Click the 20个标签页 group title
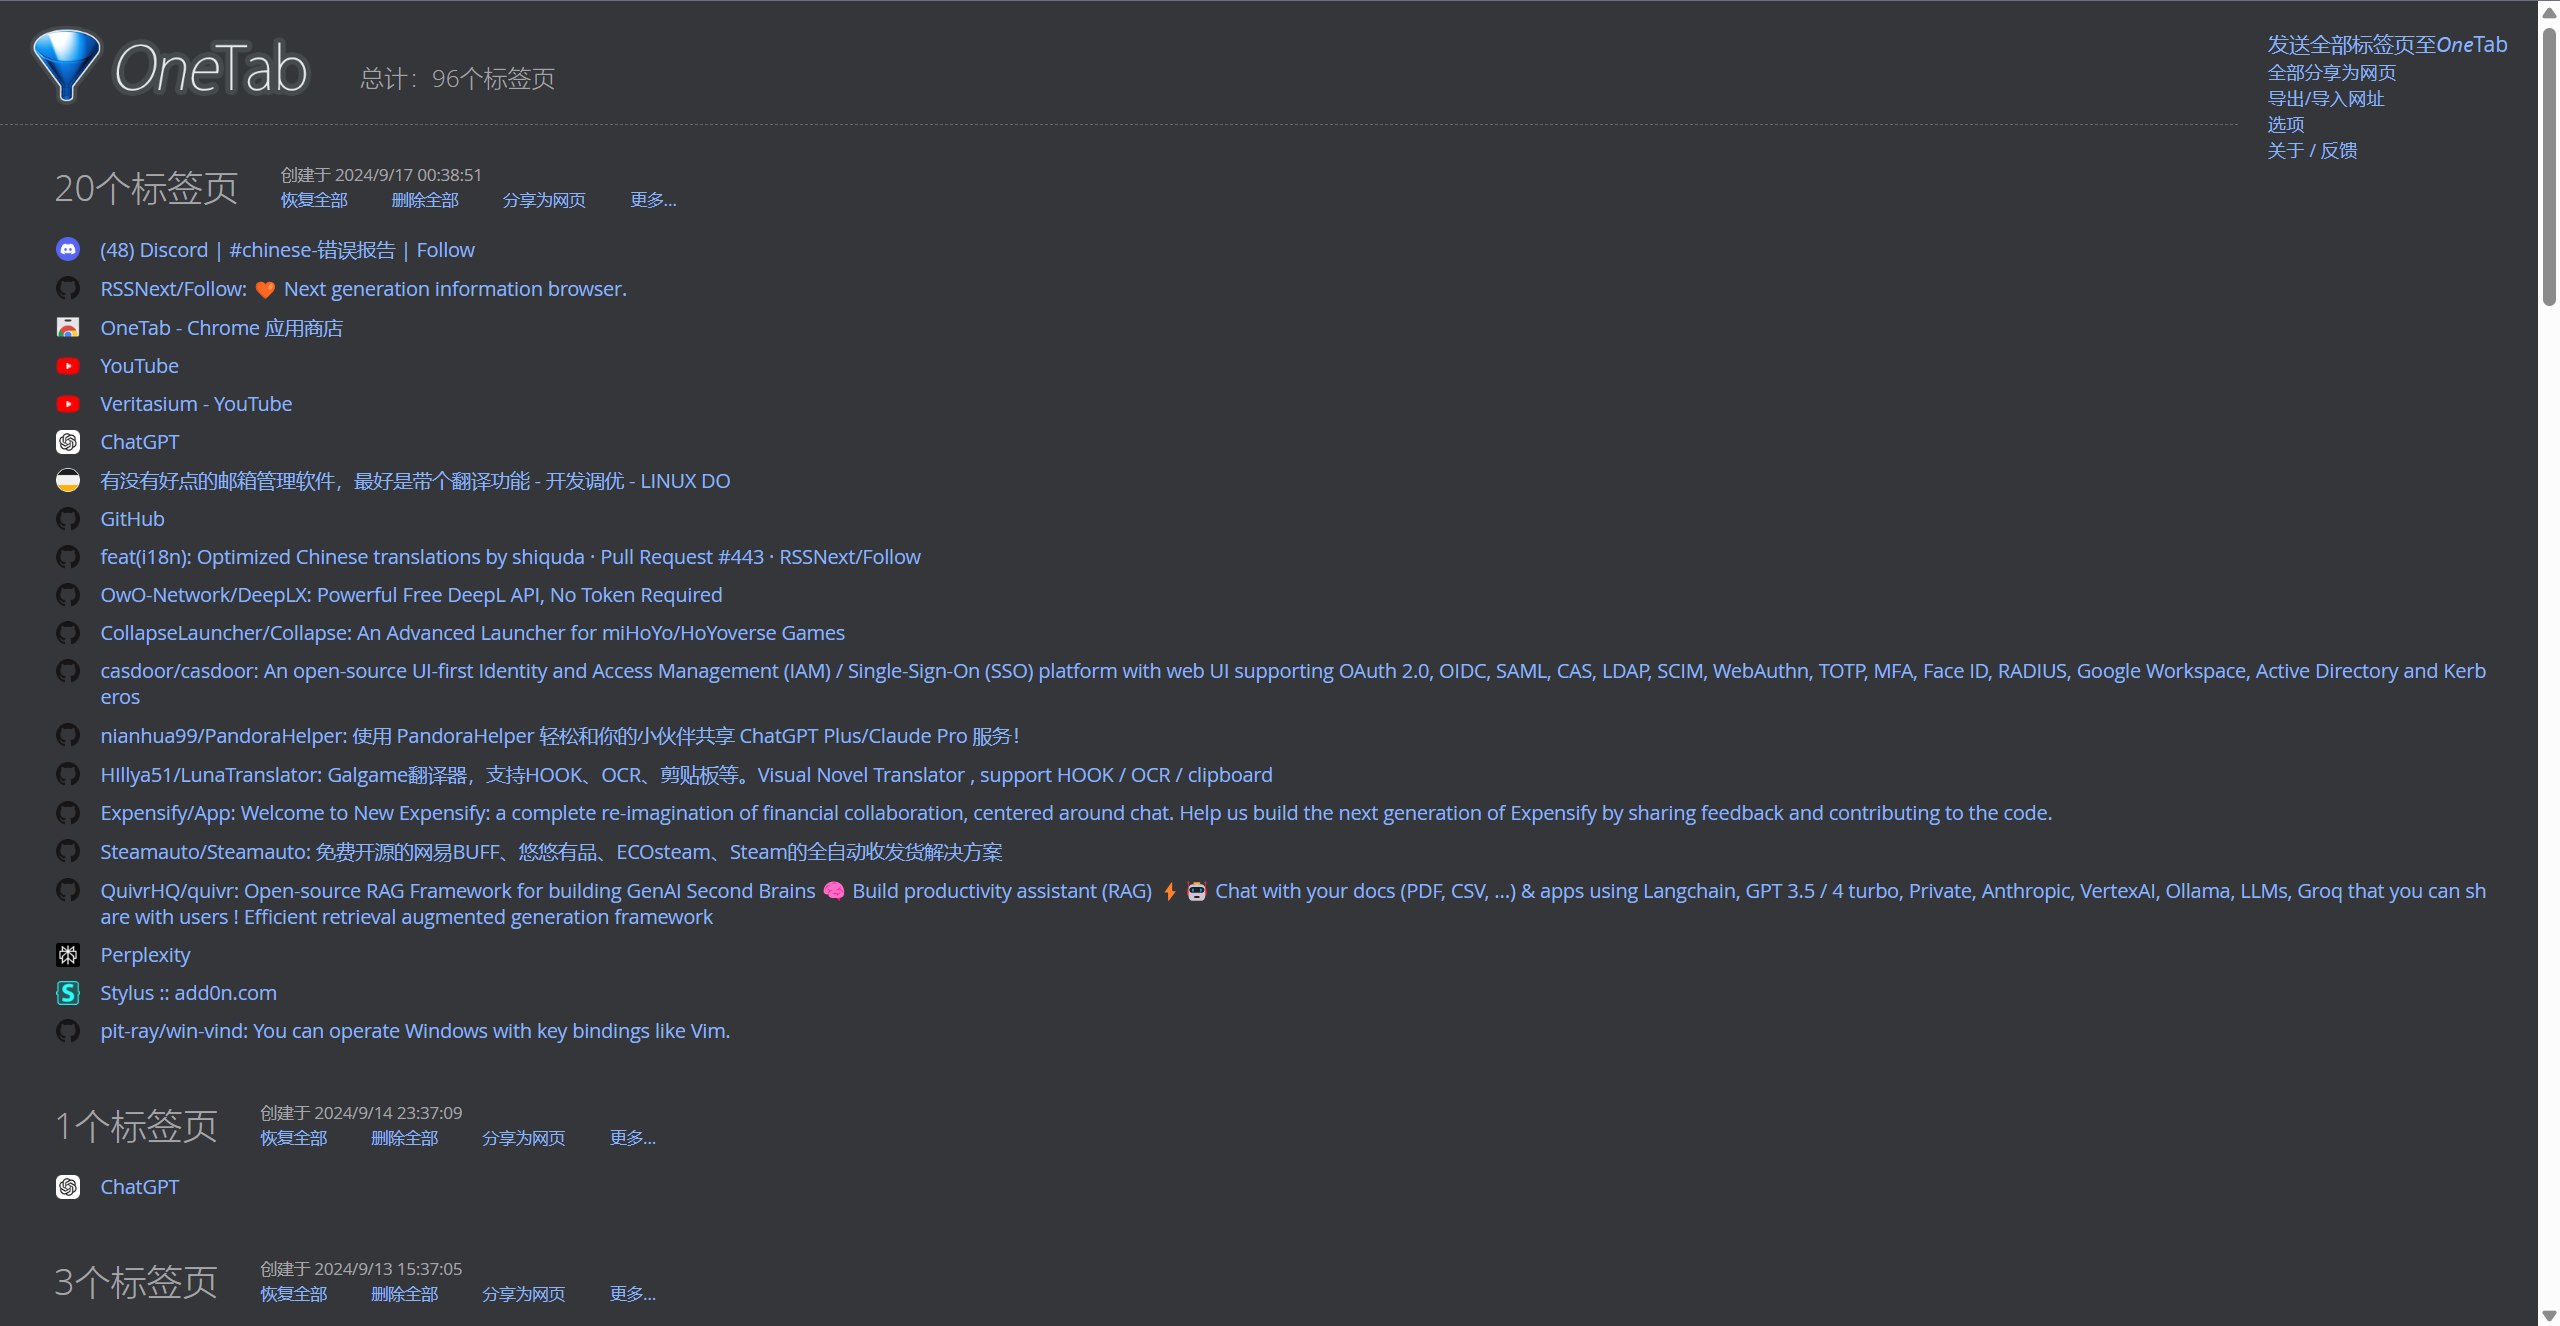Viewport: 2560px width, 1326px height. pos(146,188)
